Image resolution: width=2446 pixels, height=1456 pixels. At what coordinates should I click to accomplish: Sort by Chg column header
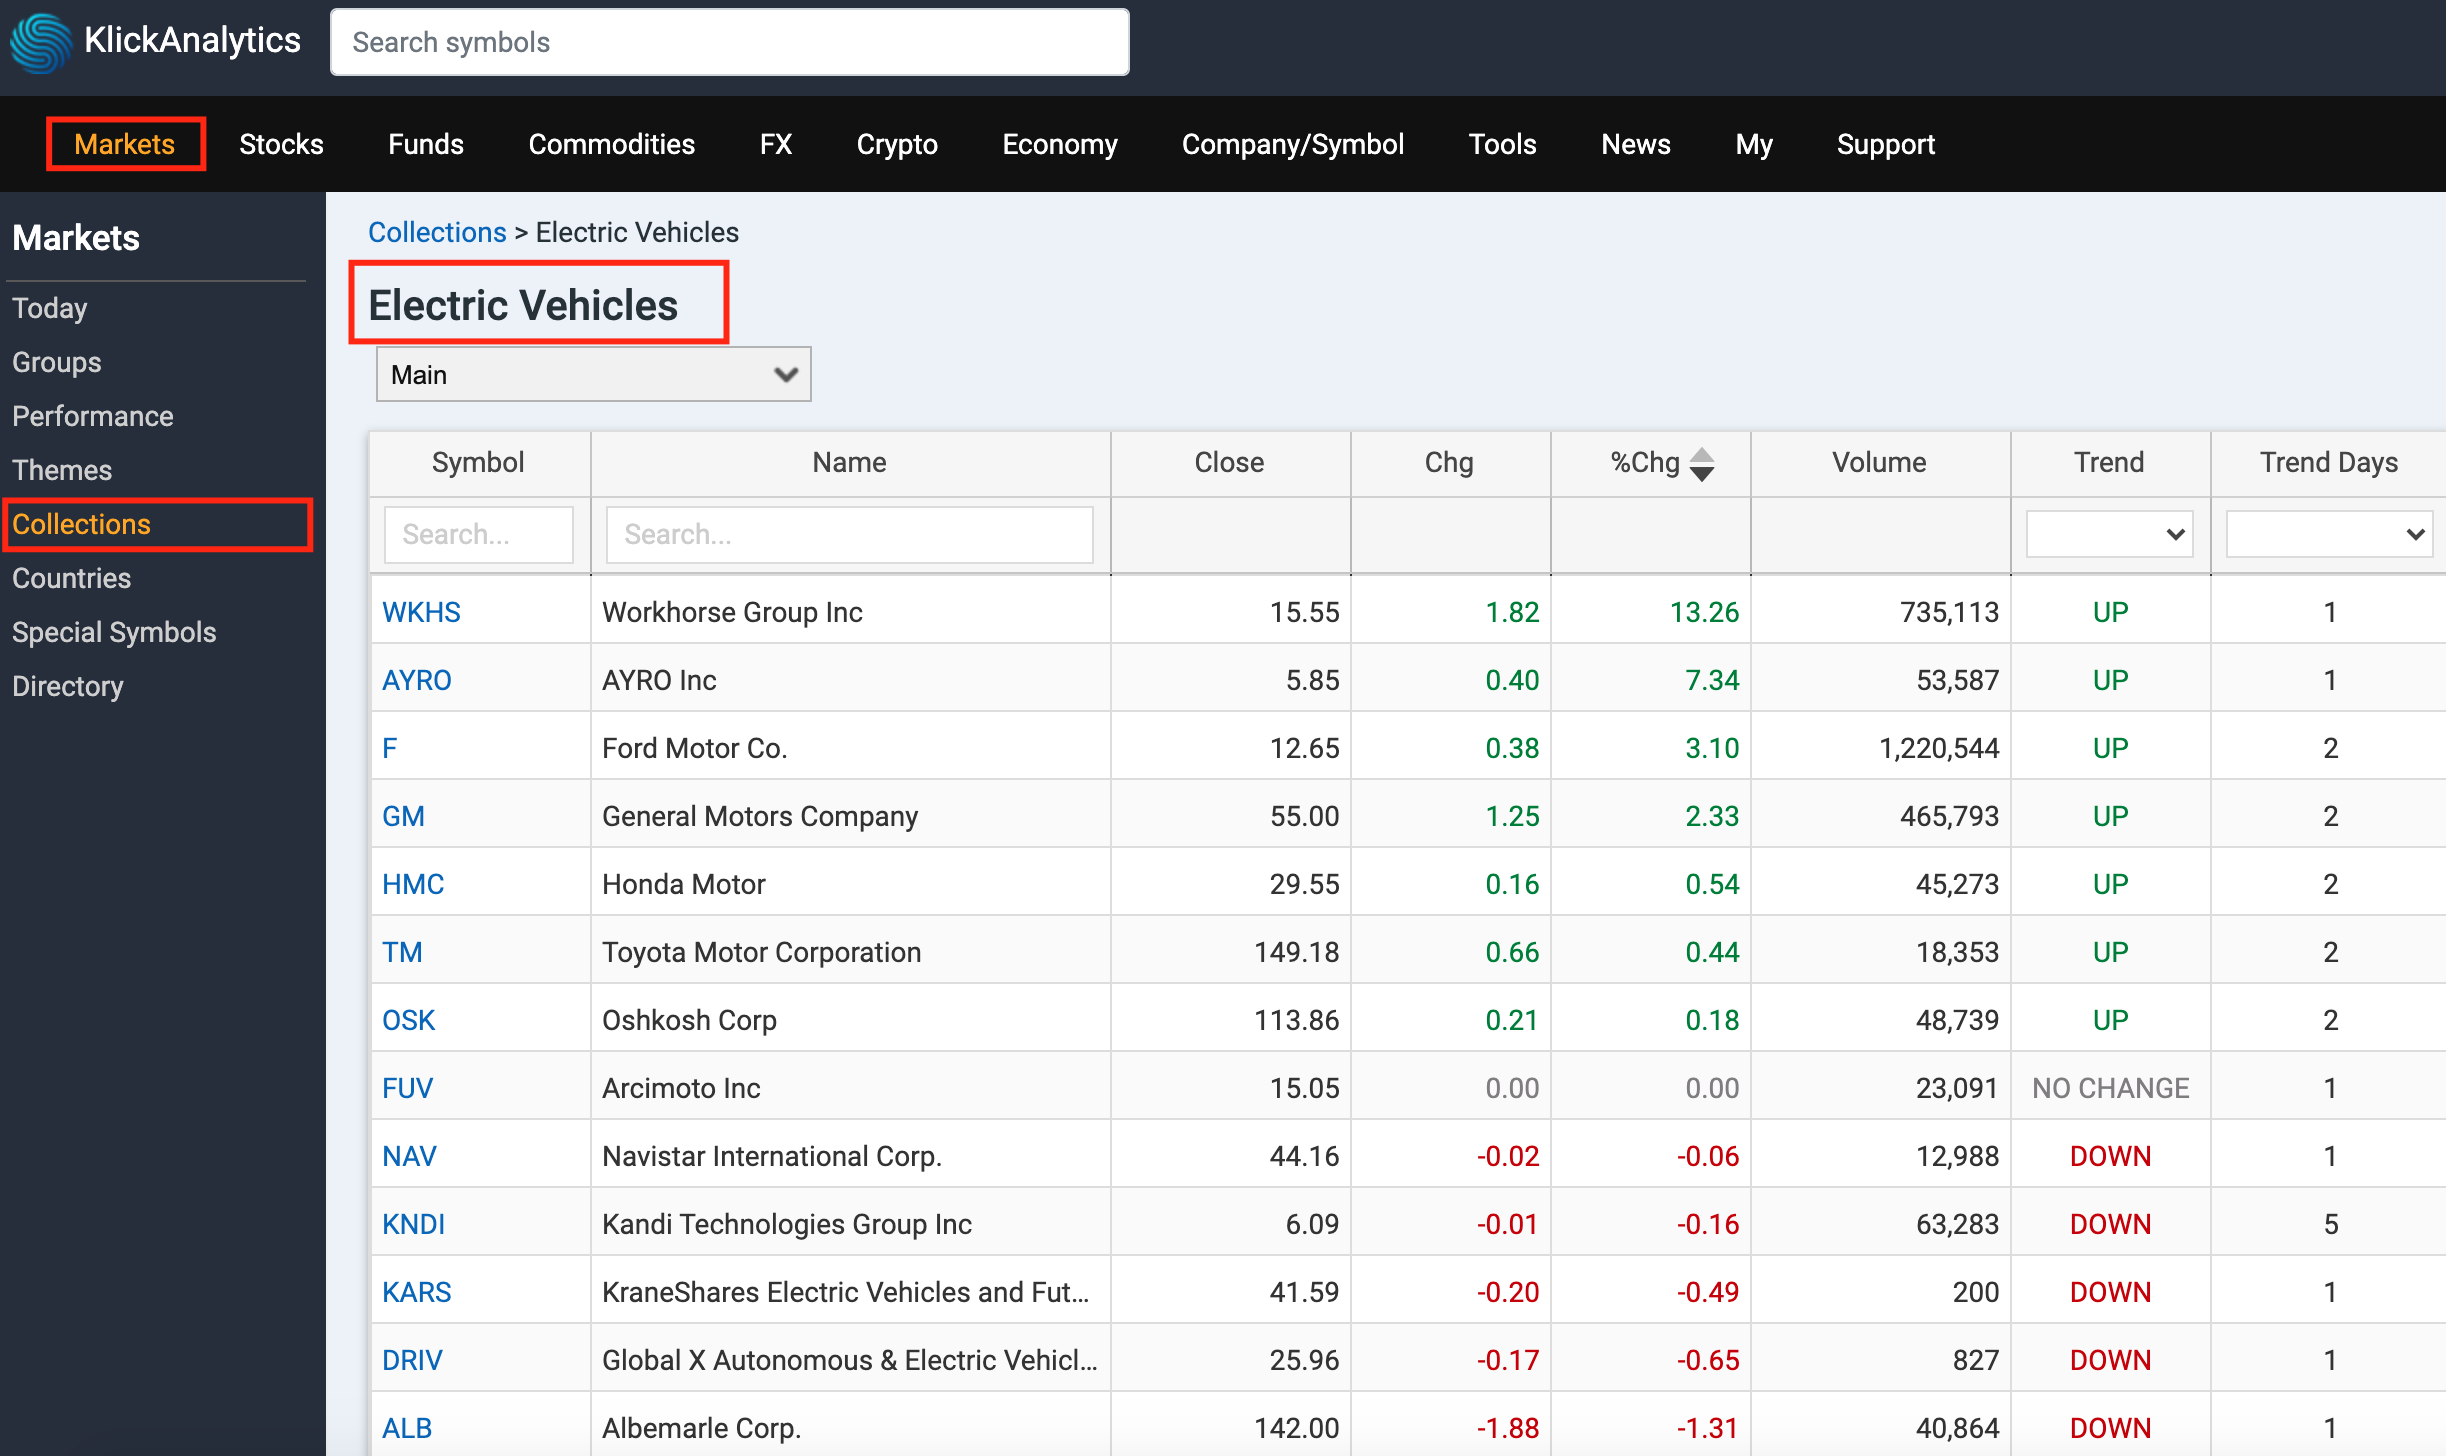pyautogui.click(x=1449, y=462)
